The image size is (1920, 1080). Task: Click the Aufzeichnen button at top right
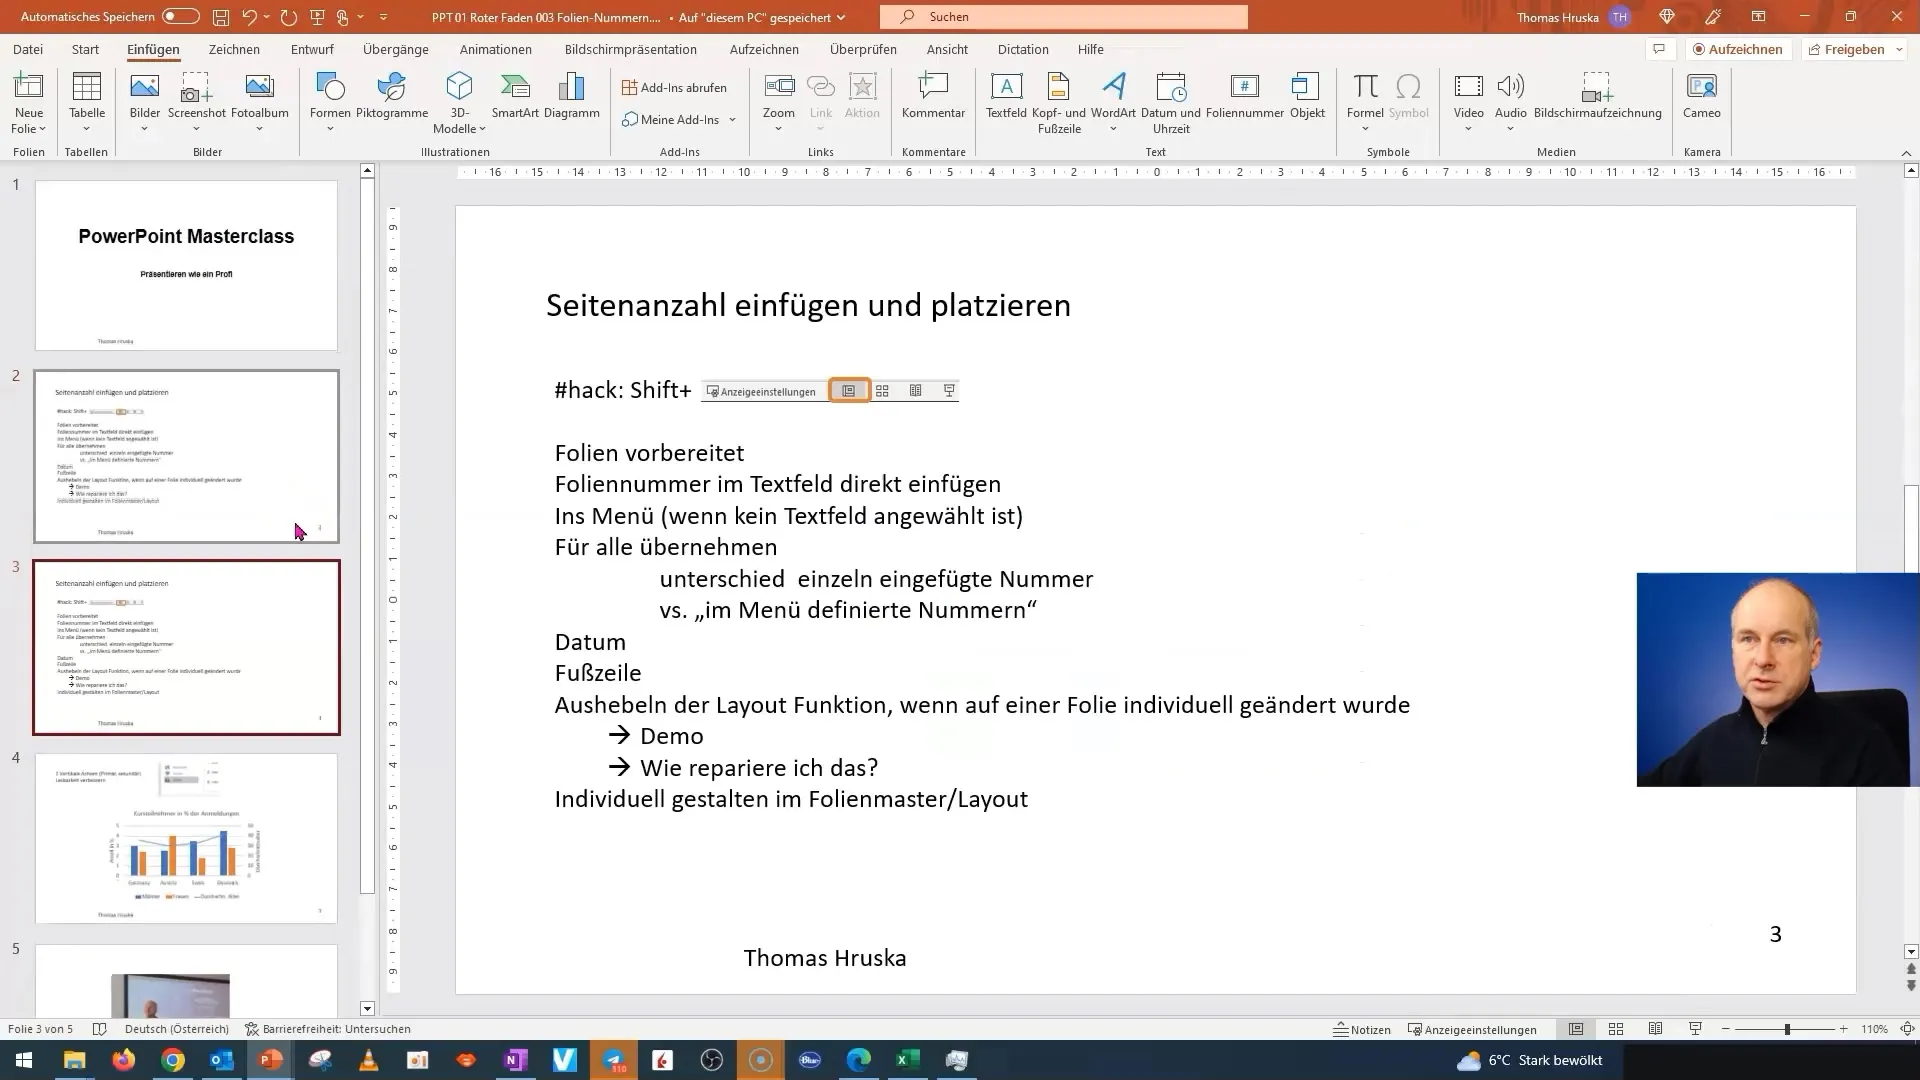pos(1738,49)
